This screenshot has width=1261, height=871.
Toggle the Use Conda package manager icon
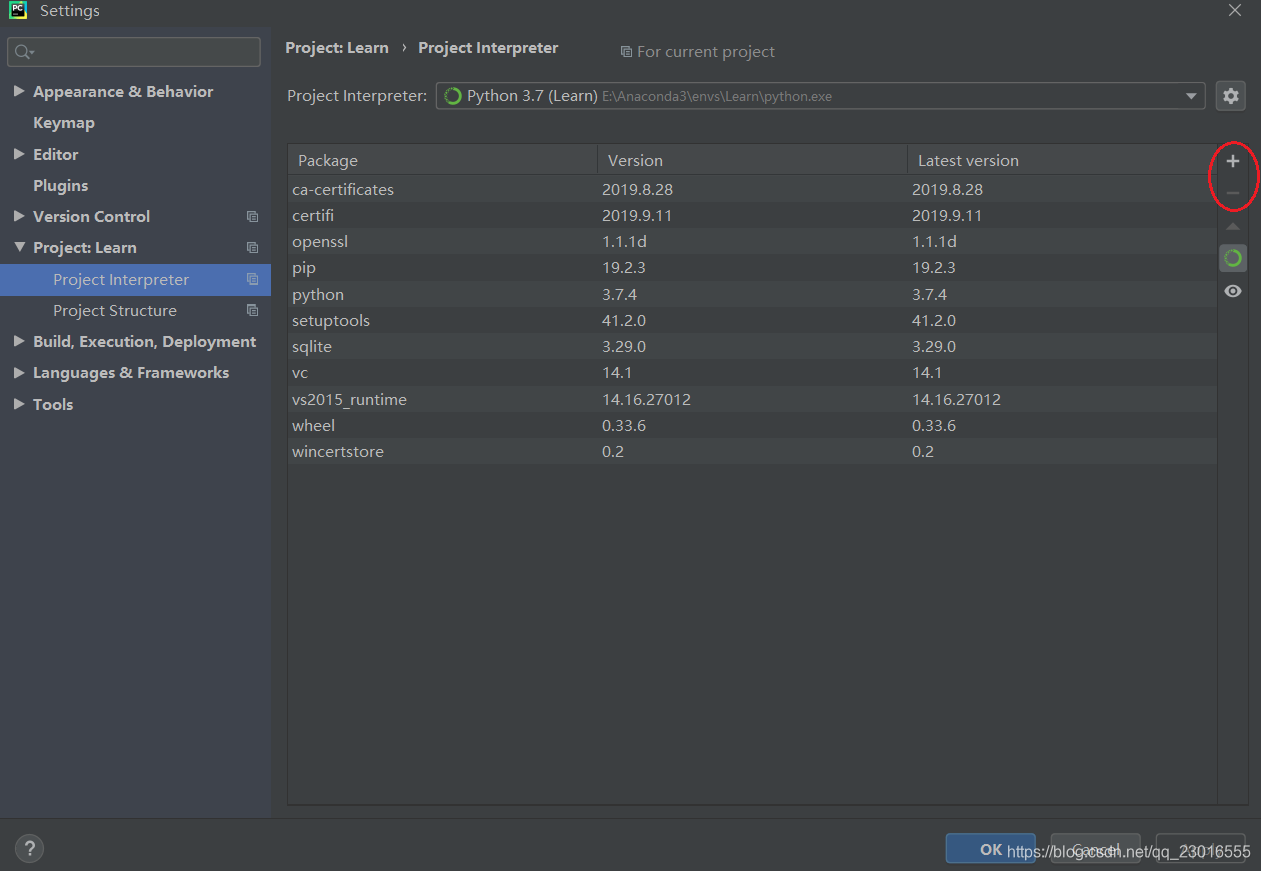[x=1233, y=258]
